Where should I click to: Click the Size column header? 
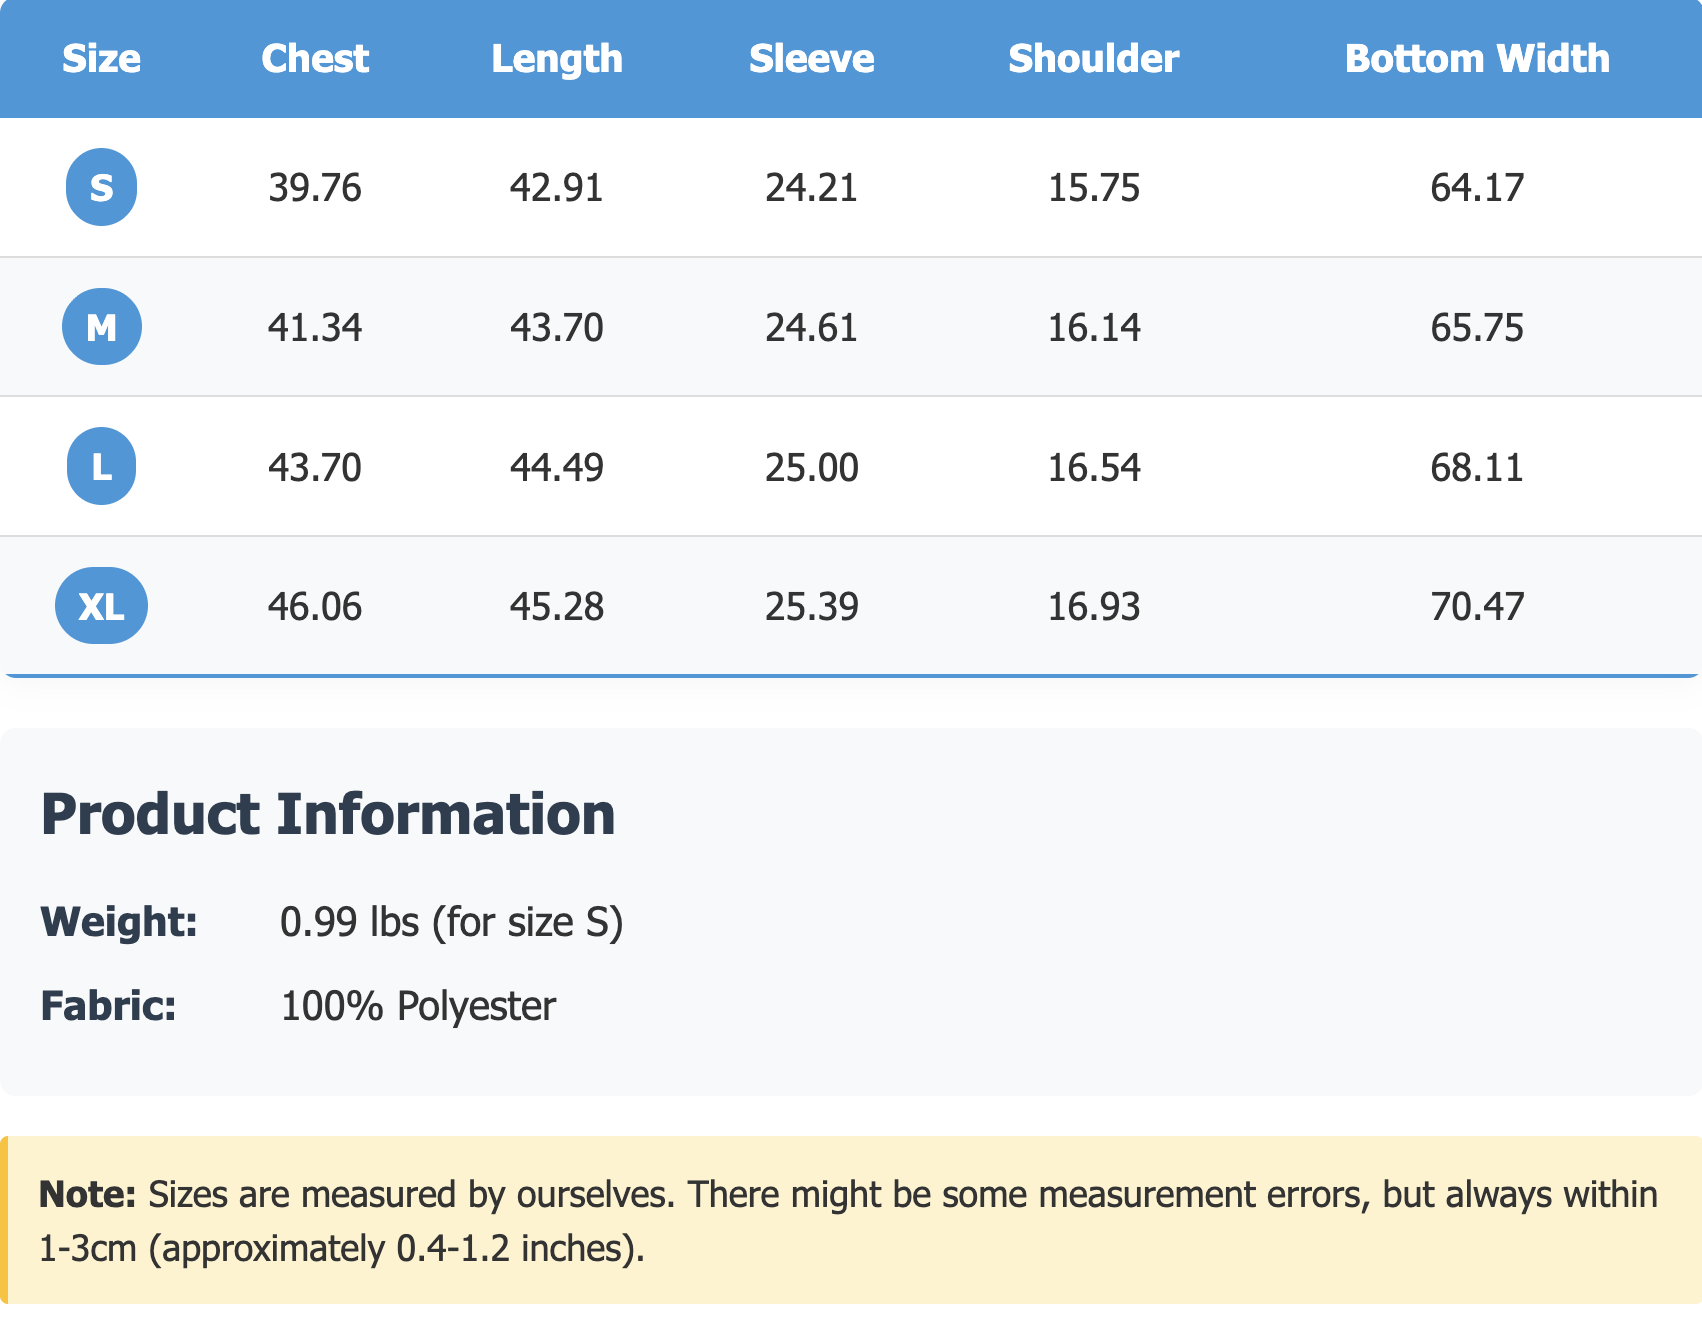pos(101,59)
